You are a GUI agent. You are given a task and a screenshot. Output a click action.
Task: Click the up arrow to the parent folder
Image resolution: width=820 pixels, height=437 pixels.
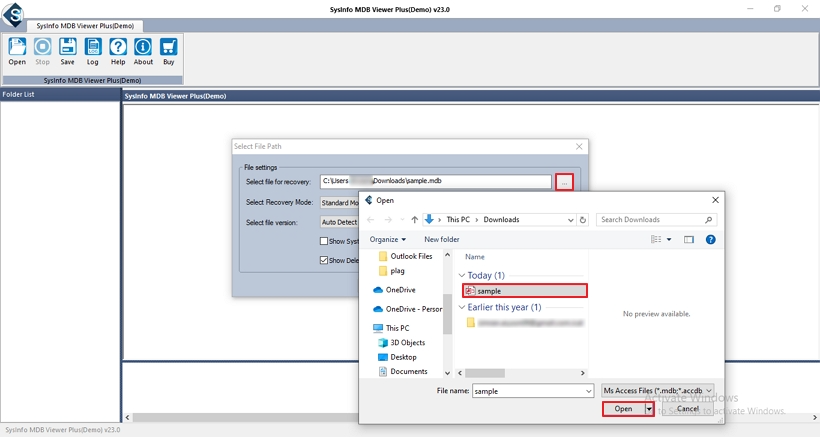click(414, 220)
